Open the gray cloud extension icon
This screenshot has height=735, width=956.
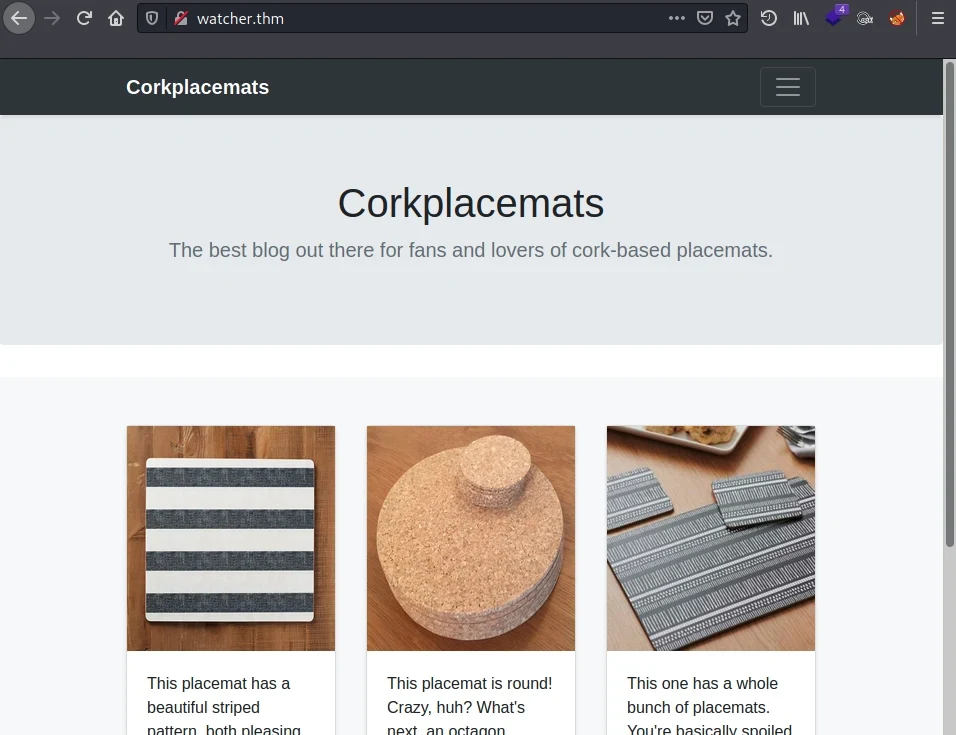pyautogui.click(x=865, y=18)
